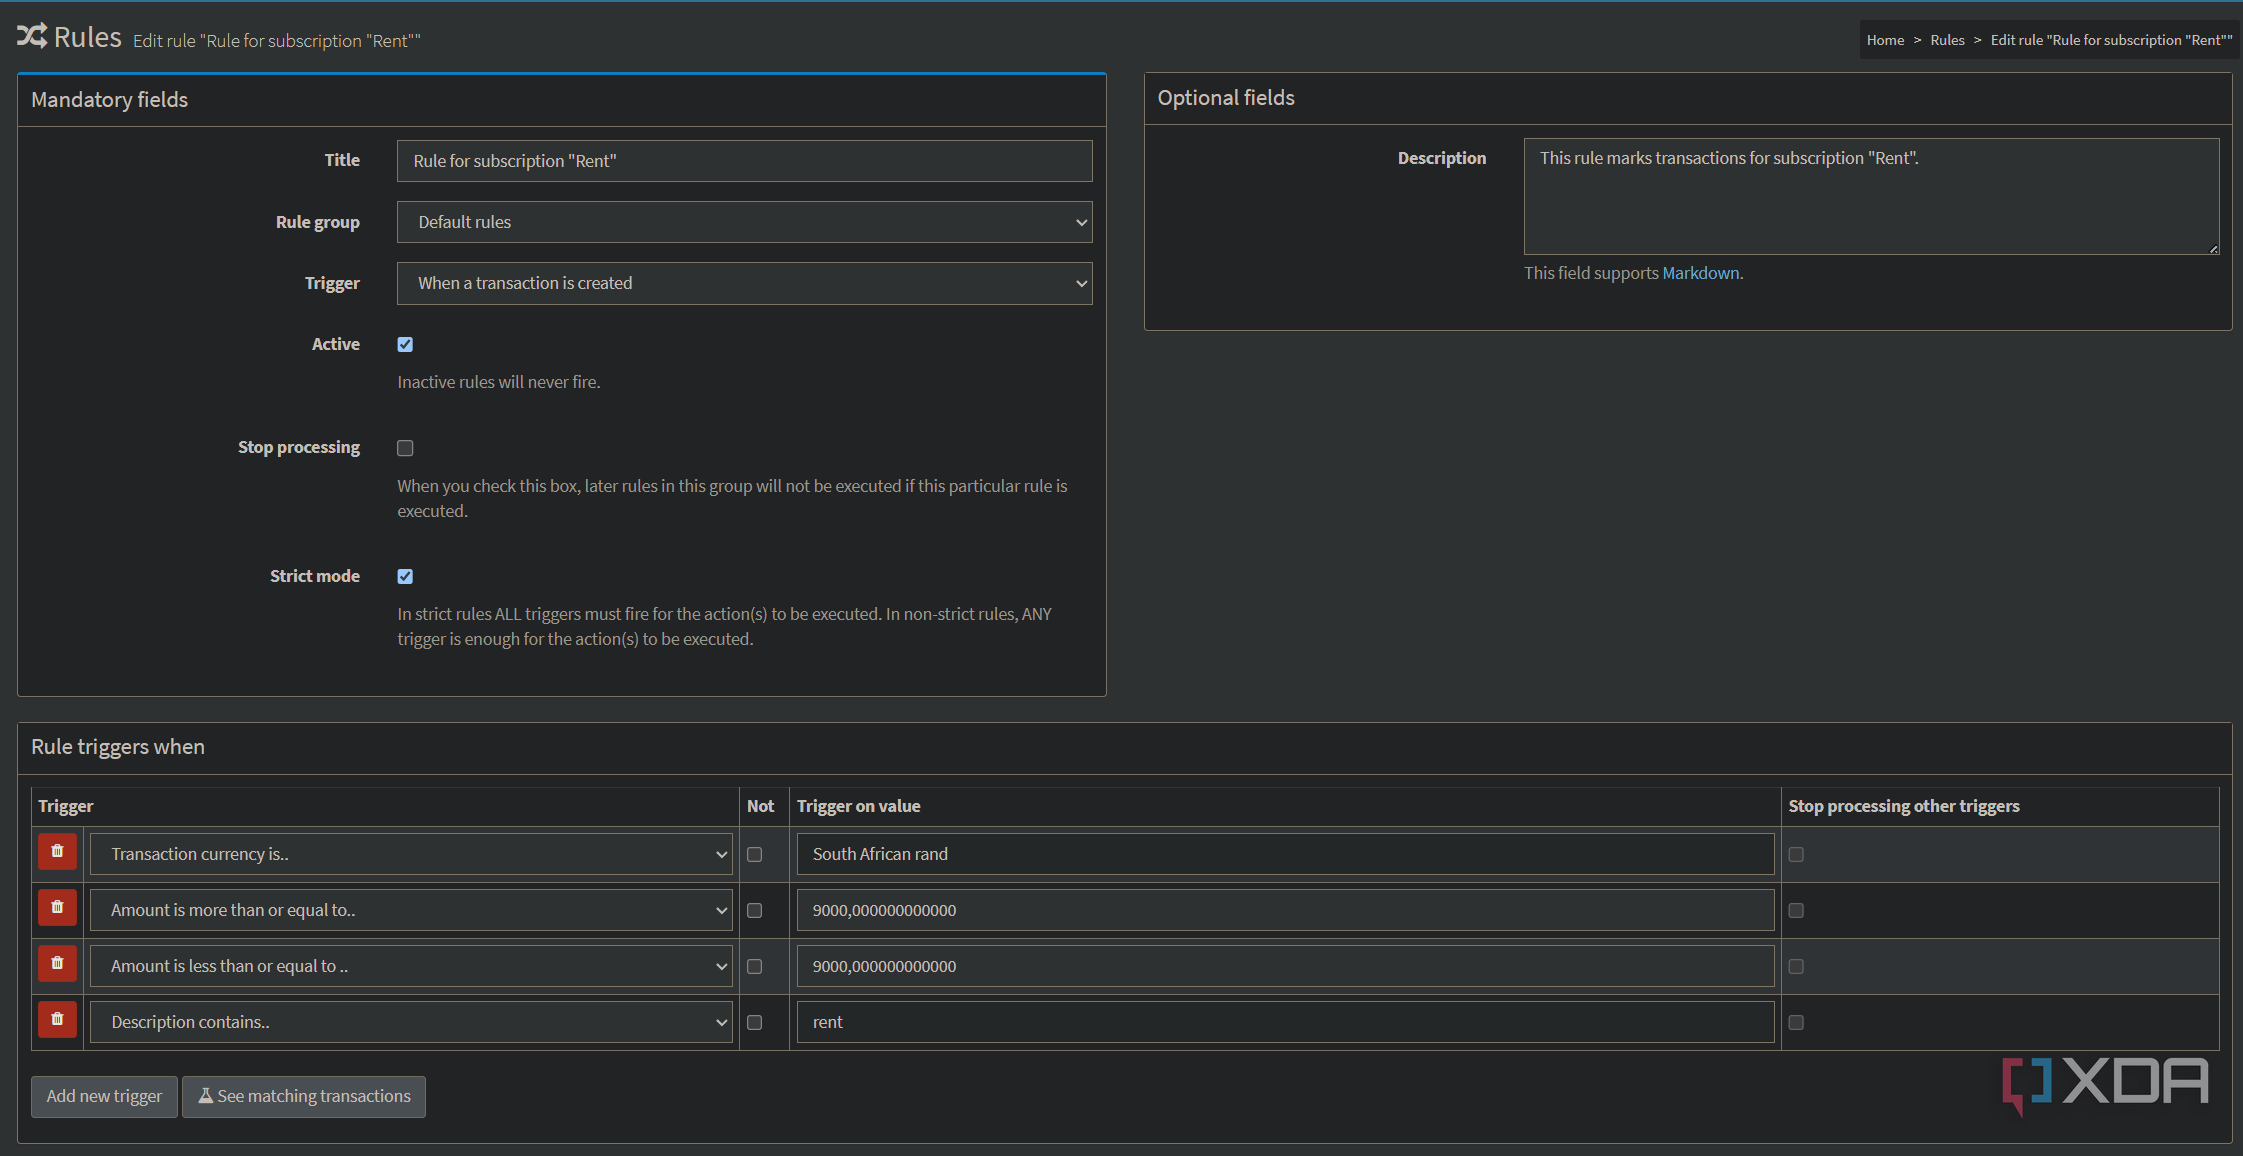Click Add new trigger button
This screenshot has width=2243, height=1156.
pos(104,1096)
